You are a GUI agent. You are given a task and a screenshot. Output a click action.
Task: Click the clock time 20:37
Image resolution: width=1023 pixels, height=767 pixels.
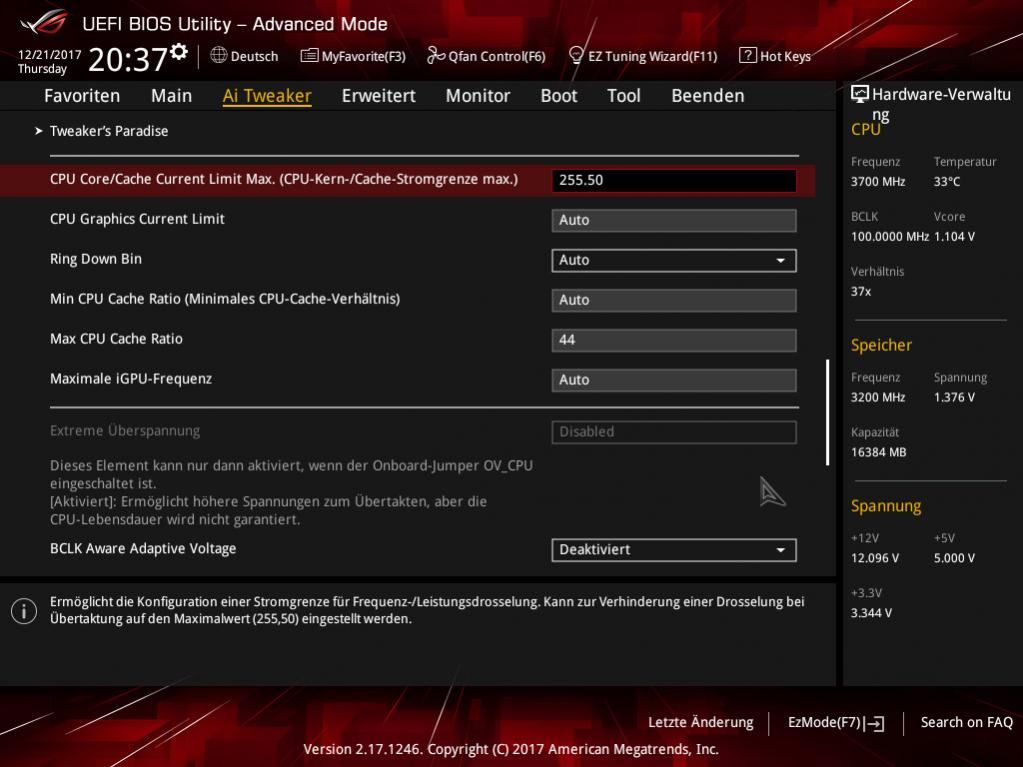pyautogui.click(x=128, y=59)
